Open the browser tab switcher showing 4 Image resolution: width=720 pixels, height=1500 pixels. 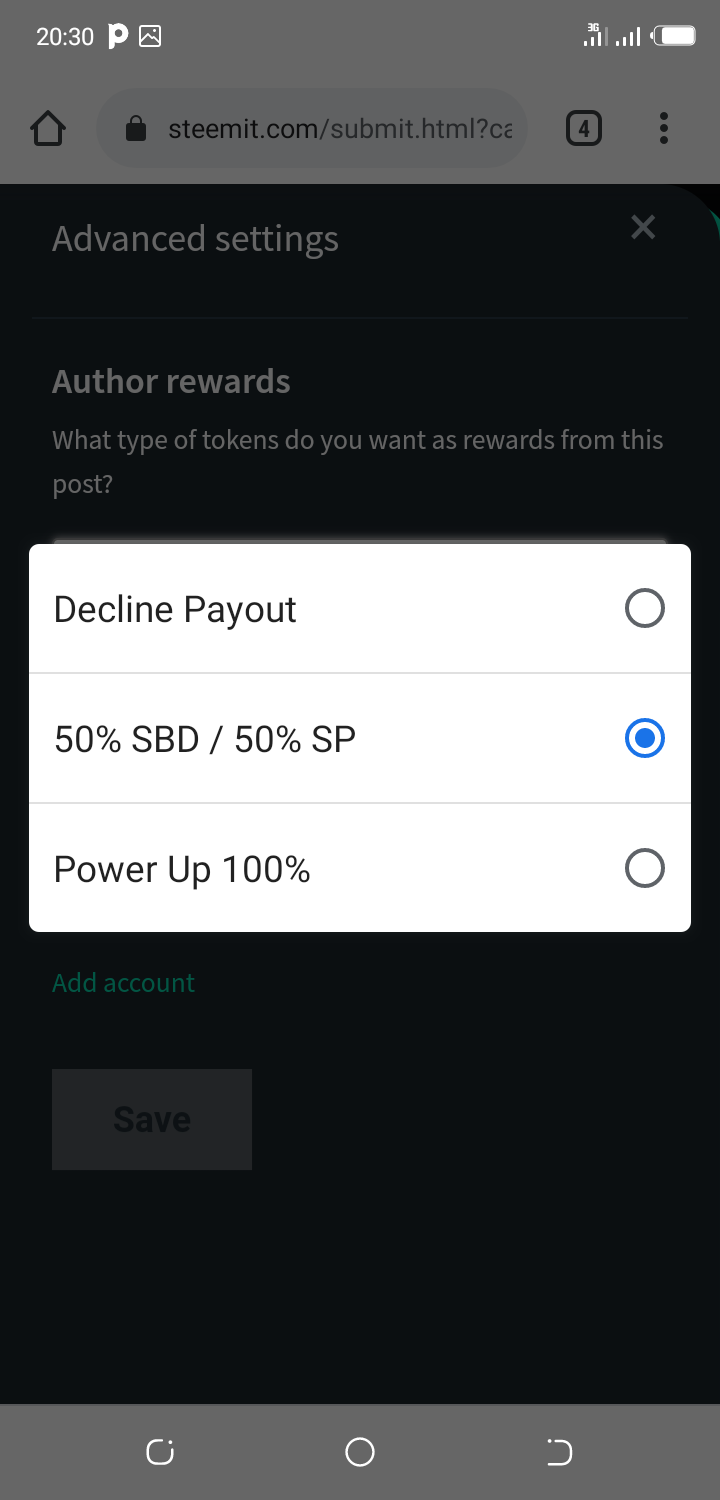pos(584,128)
